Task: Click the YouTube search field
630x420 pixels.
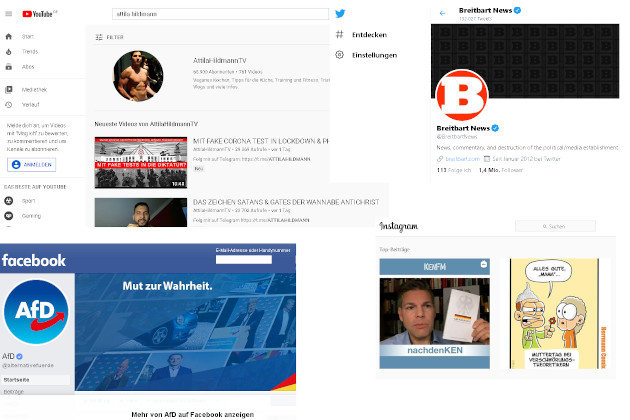Action: 220,14
